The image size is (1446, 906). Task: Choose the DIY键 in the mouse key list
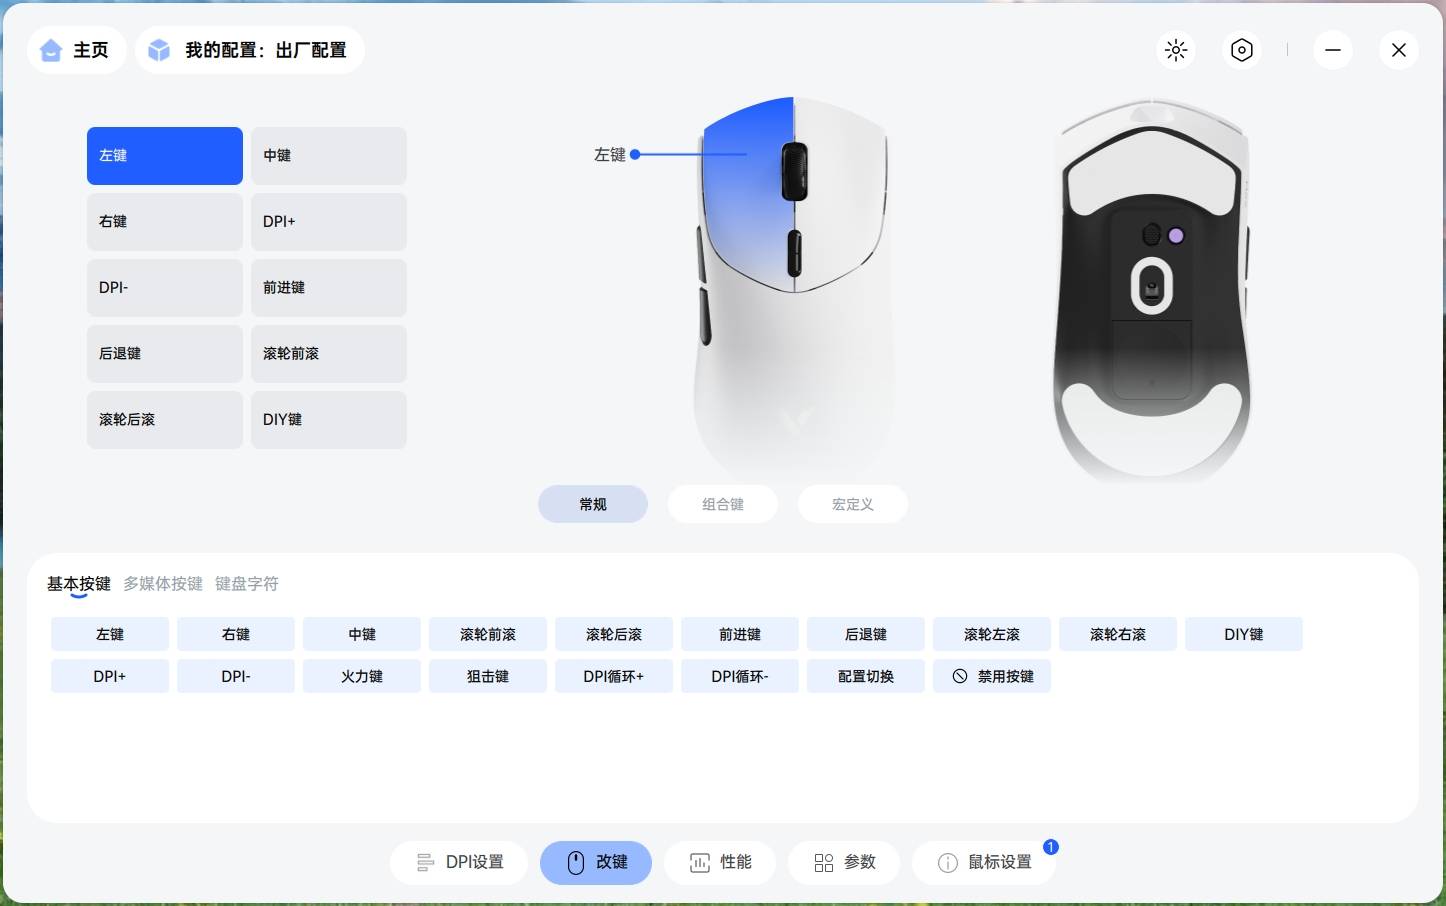tap(328, 420)
